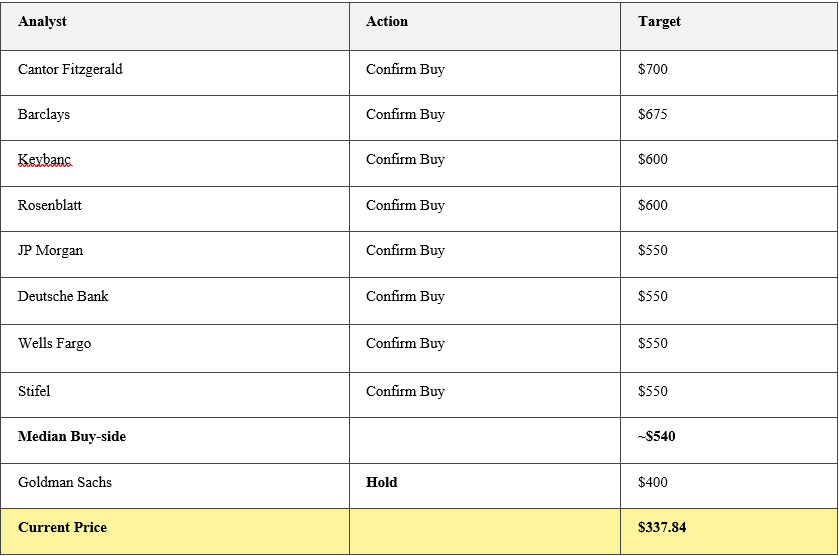Screen dimensions: 839x556
Task: Click the $700 target value
Action: pyautogui.click(x=653, y=69)
